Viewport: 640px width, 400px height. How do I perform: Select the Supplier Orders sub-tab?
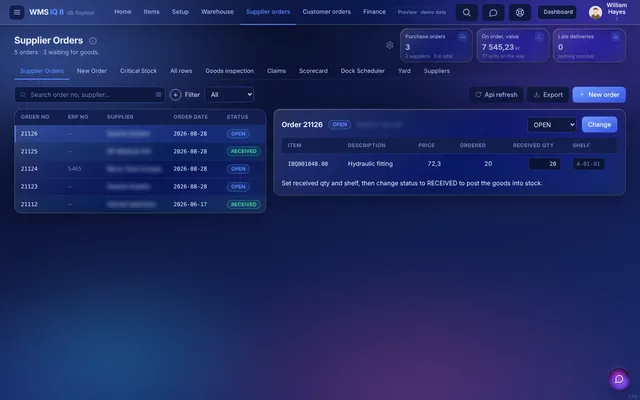42,71
